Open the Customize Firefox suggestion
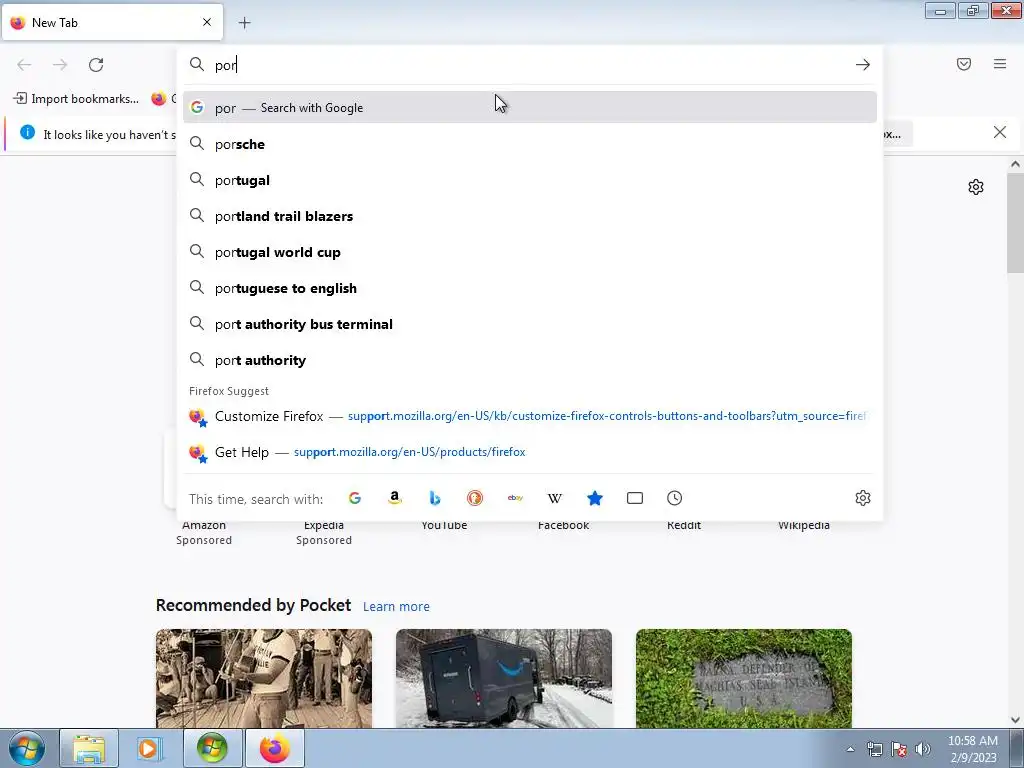This screenshot has width=1024, height=768. [x=530, y=416]
